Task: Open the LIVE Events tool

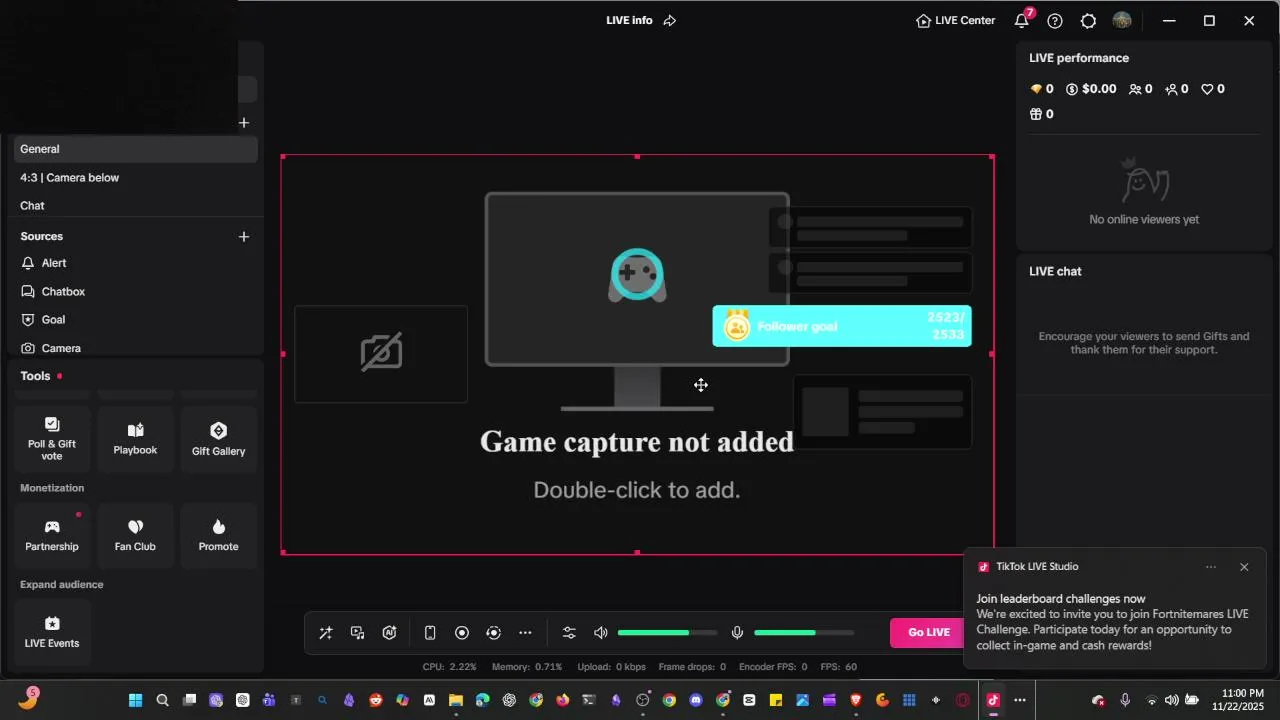Action: click(x=52, y=632)
